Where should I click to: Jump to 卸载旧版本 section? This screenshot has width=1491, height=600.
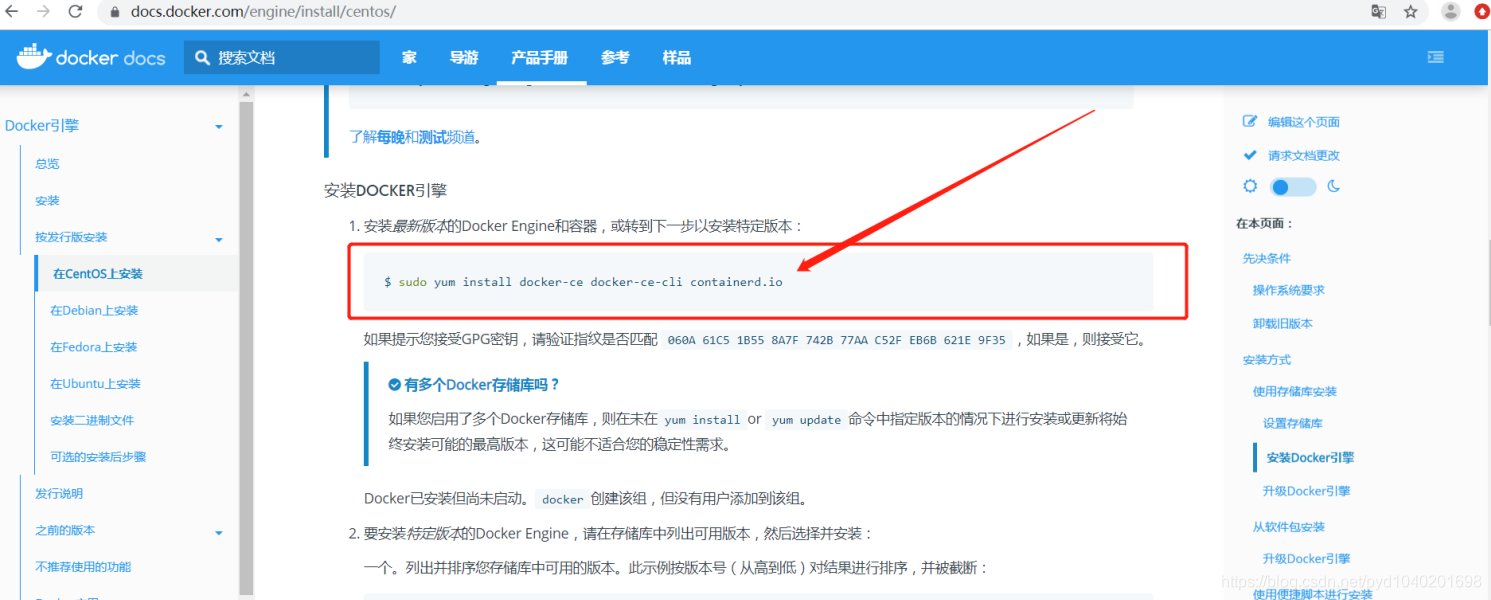point(1283,324)
